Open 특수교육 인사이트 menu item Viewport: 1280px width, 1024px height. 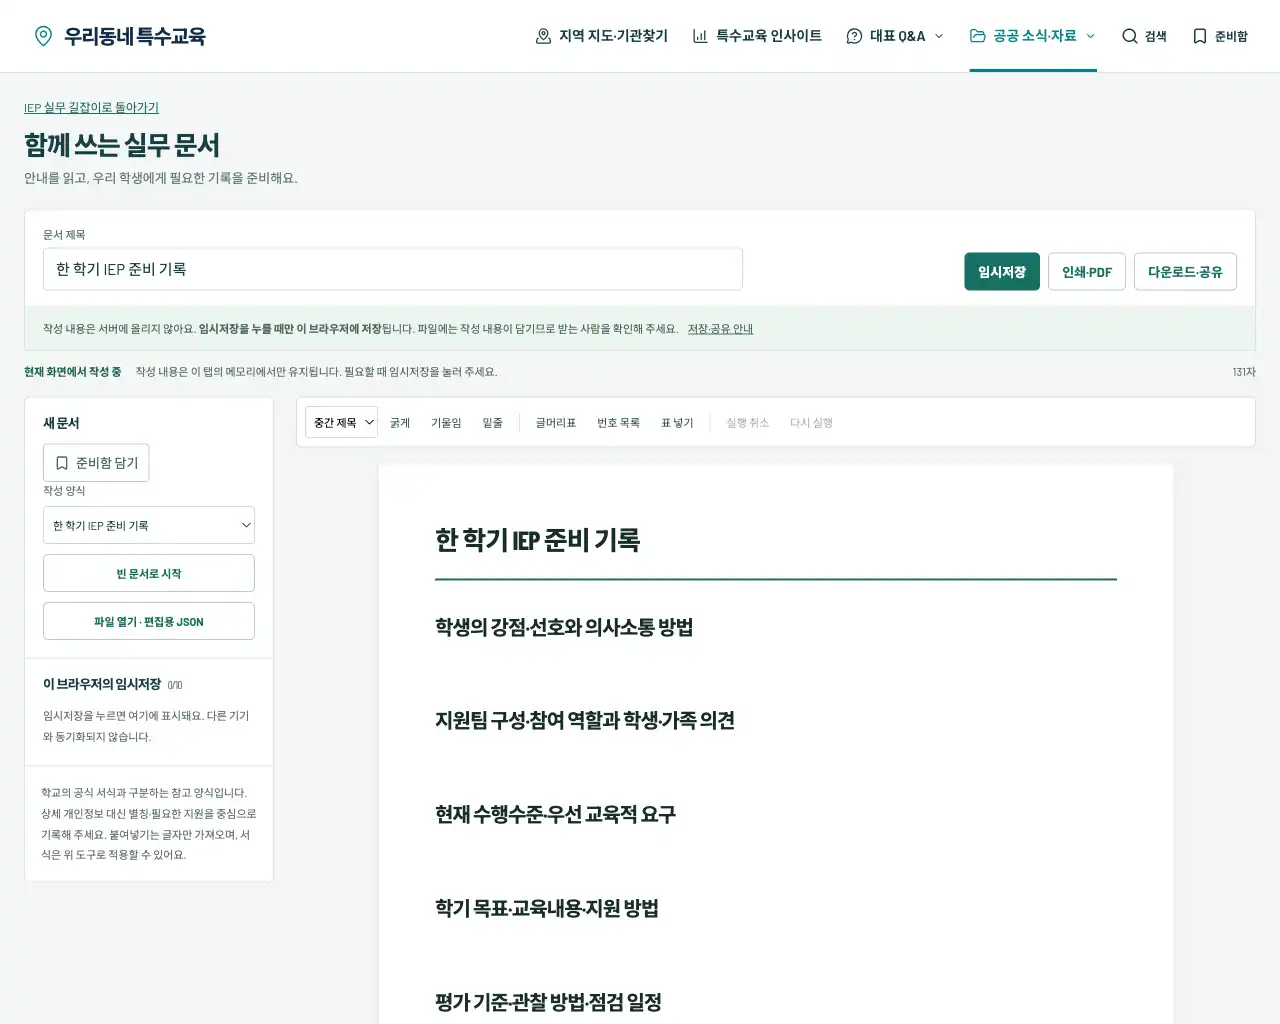point(757,36)
